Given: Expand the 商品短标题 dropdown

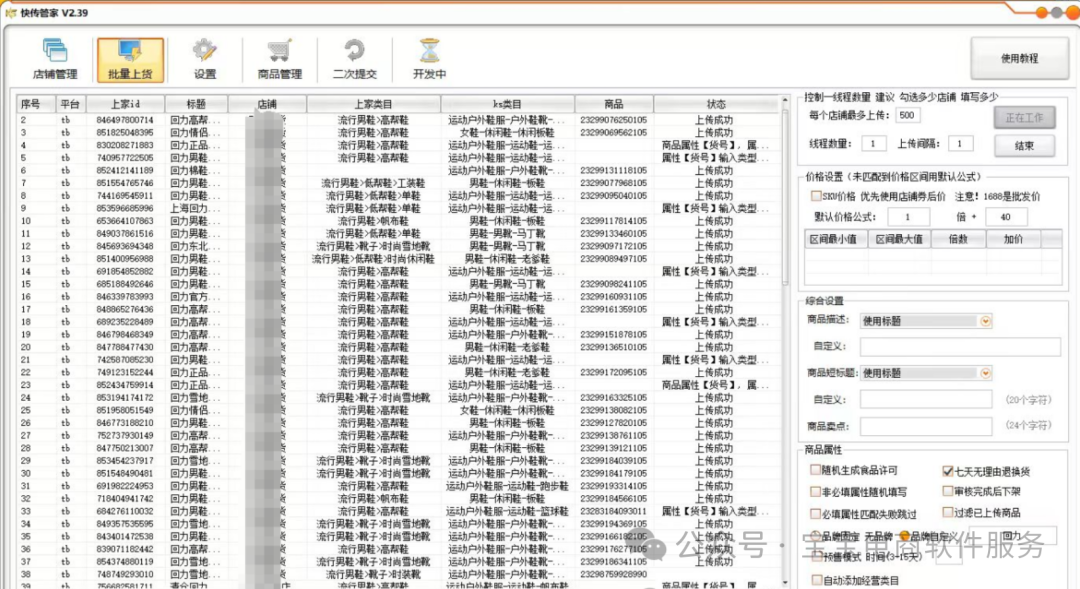Looking at the screenshot, I should pyautogui.click(x=985, y=373).
